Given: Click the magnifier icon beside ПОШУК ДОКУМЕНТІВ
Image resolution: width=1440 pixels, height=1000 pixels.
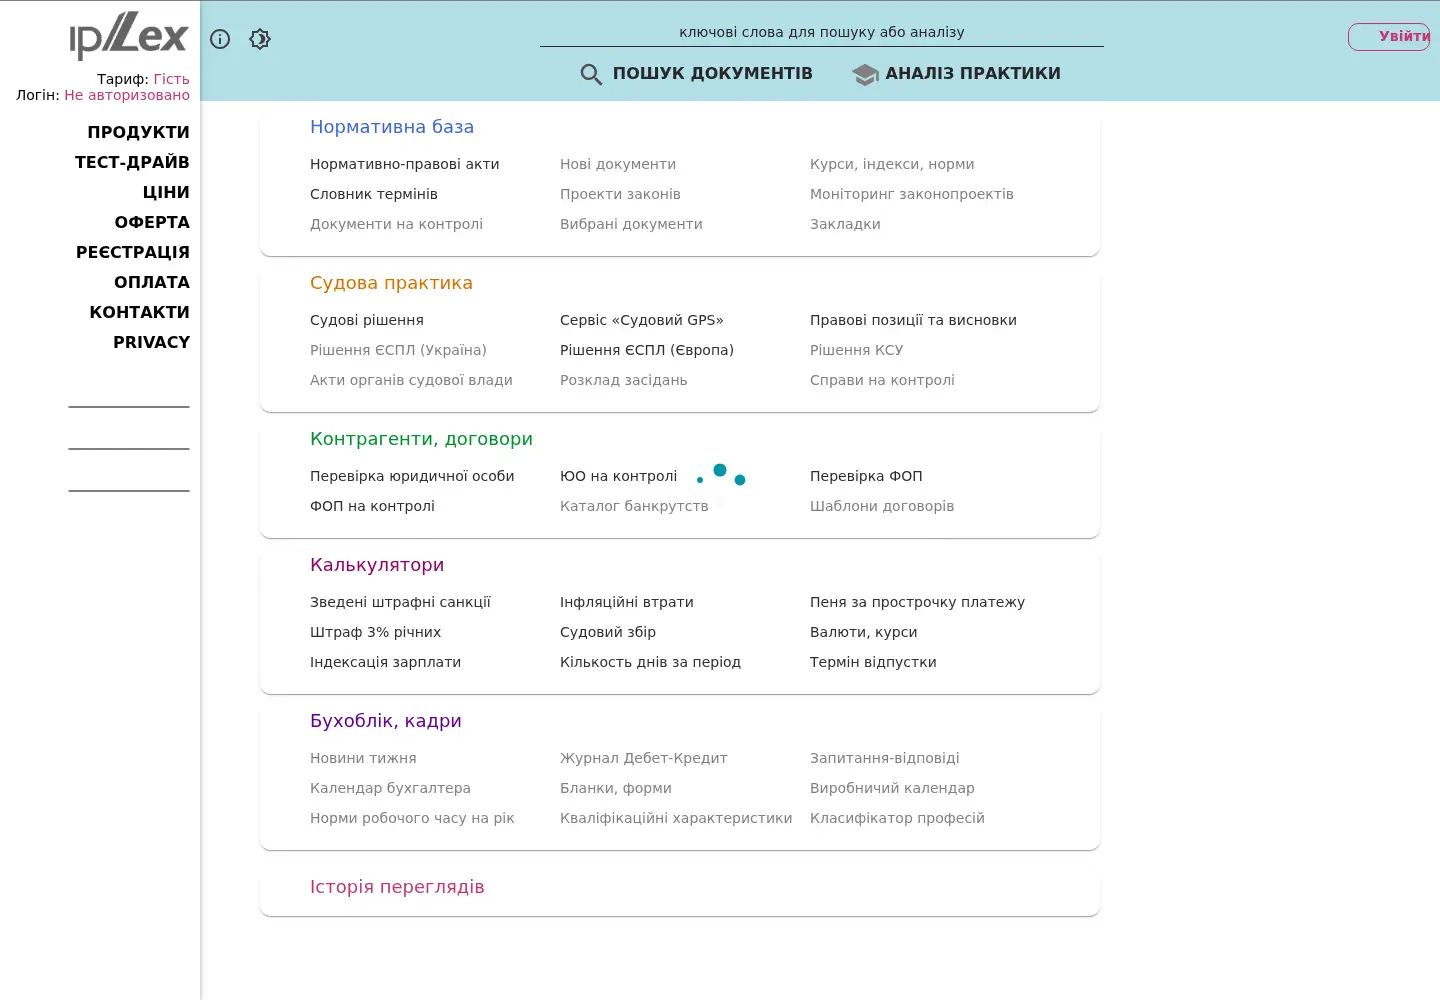Looking at the screenshot, I should pos(591,74).
